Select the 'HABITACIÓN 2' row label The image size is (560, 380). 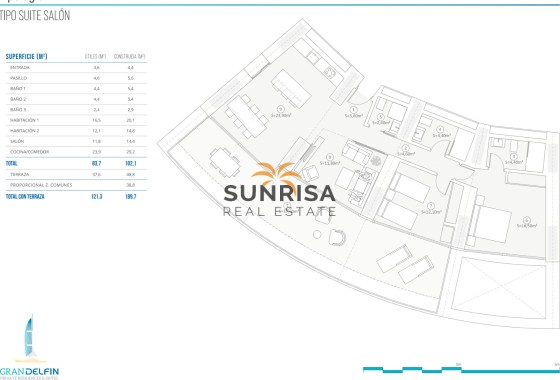(x=25, y=131)
